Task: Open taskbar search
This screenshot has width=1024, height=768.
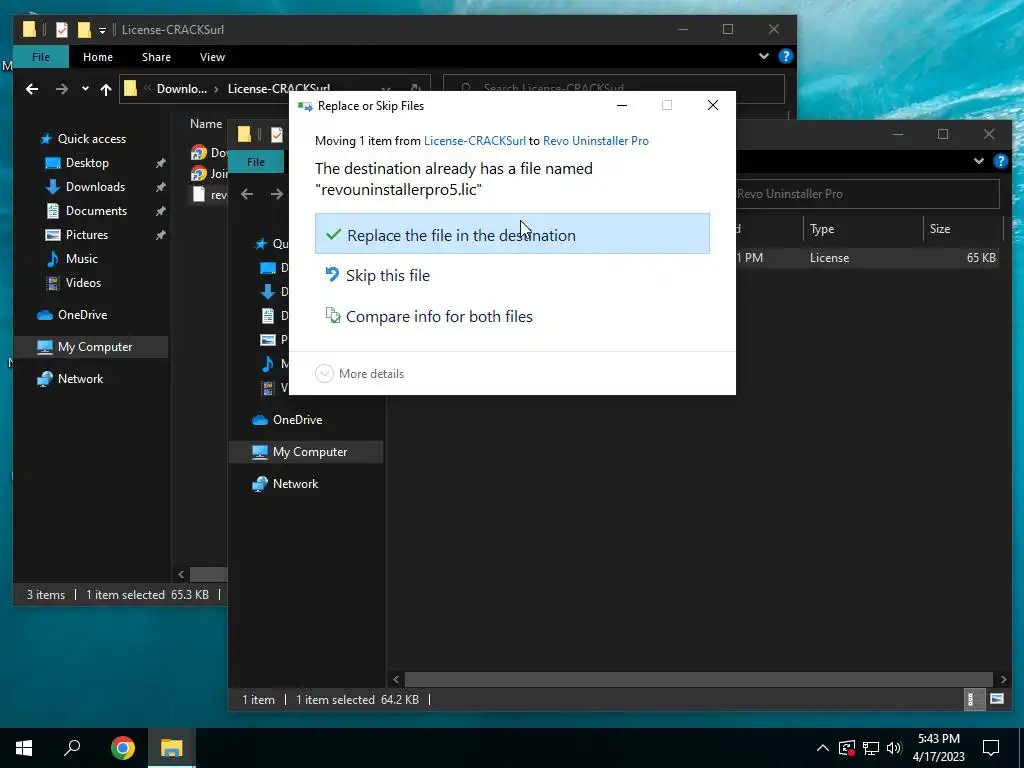Action: coord(72,748)
